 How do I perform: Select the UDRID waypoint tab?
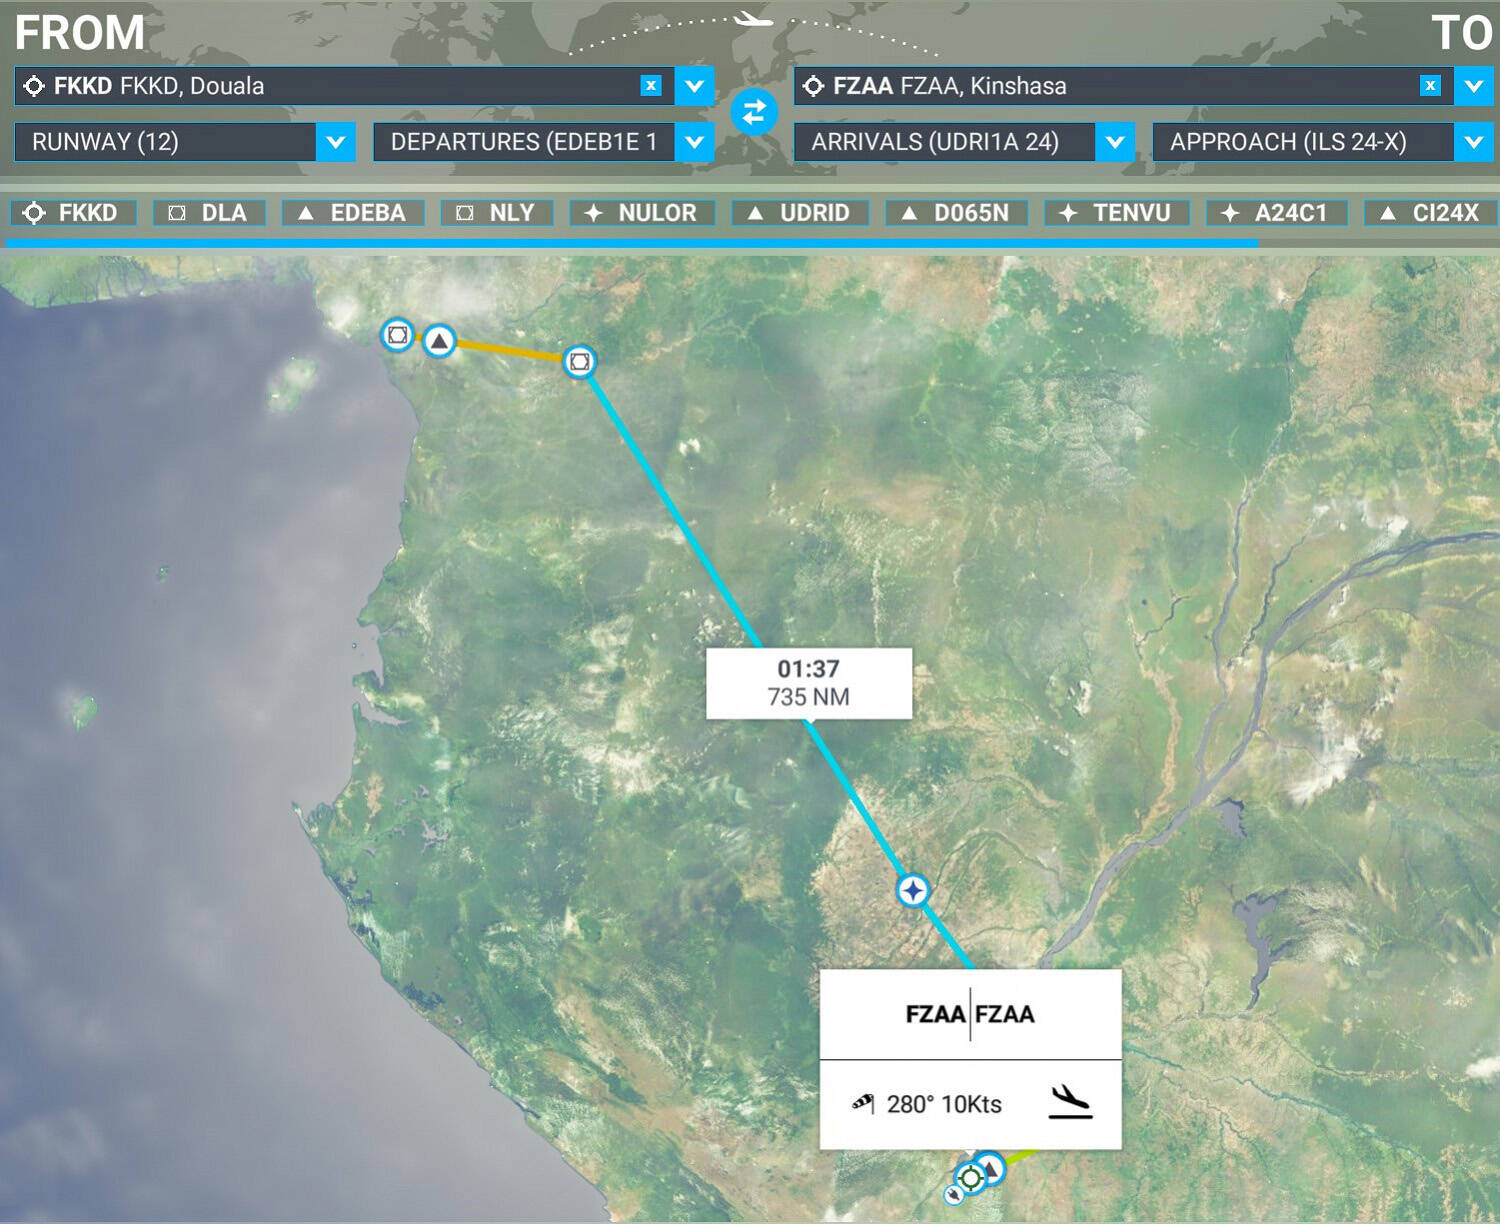pyautogui.click(x=800, y=213)
